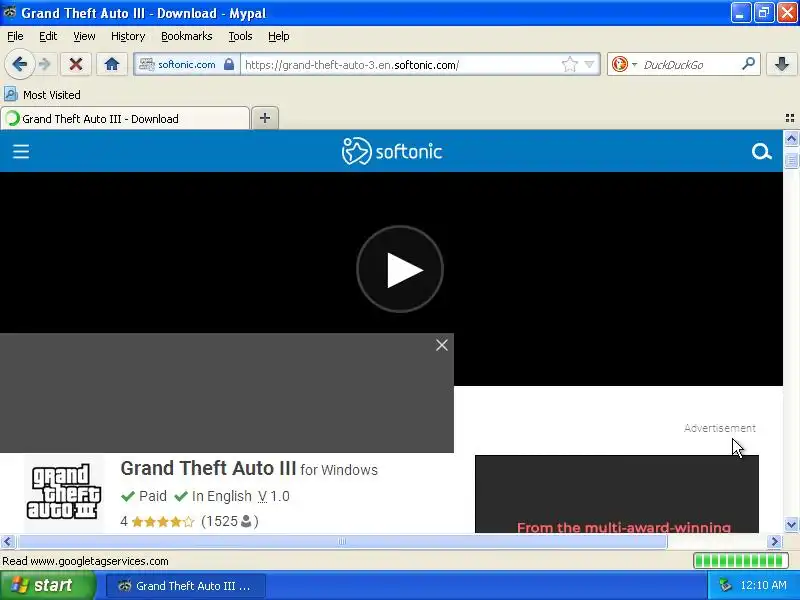Open the Windows Start button
The width and height of the screenshot is (800, 600).
pos(47,585)
